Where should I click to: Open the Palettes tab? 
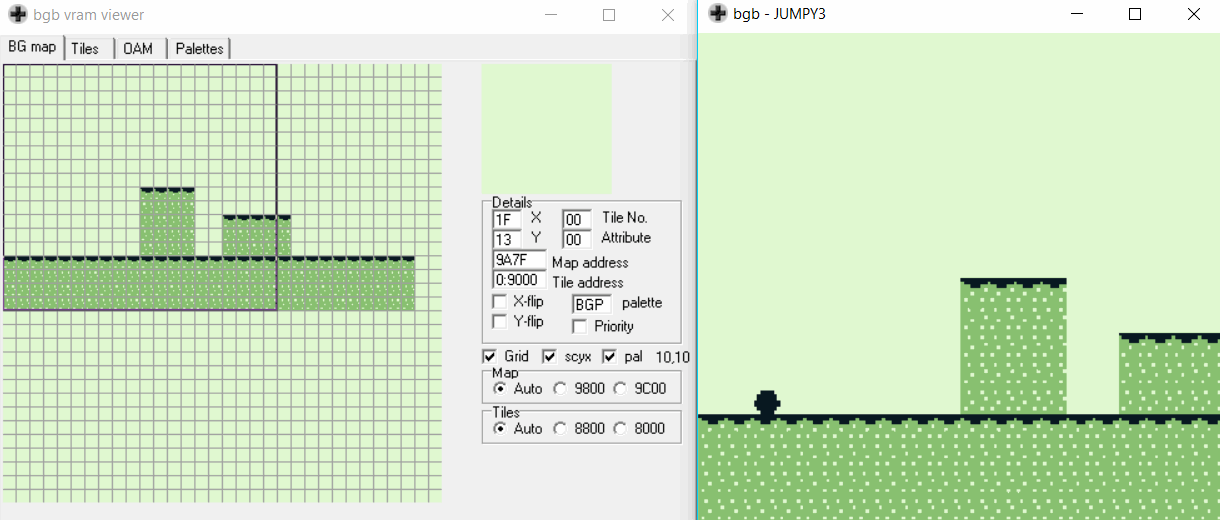point(199,48)
